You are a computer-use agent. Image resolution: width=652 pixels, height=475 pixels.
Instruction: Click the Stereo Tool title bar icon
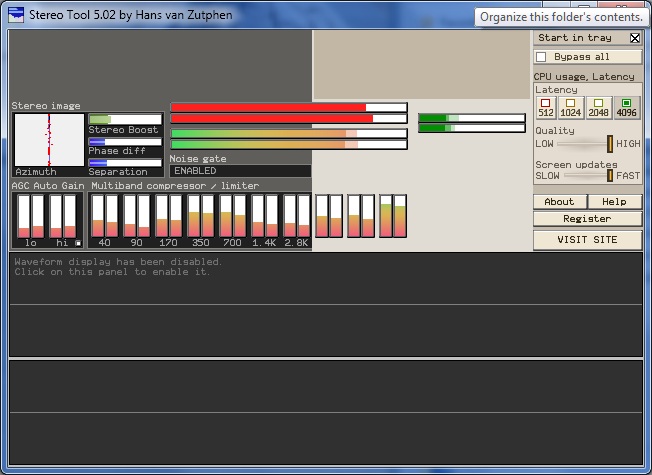[16, 15]
